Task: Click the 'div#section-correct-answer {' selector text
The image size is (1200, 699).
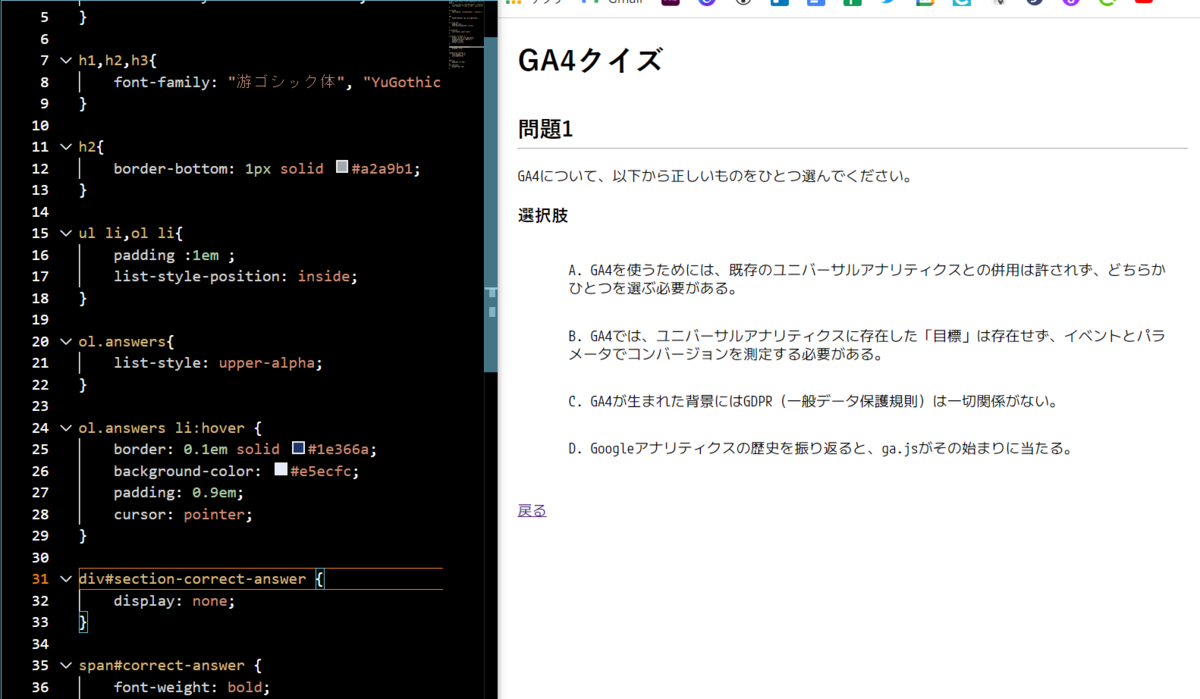Action: pos(201,578)
